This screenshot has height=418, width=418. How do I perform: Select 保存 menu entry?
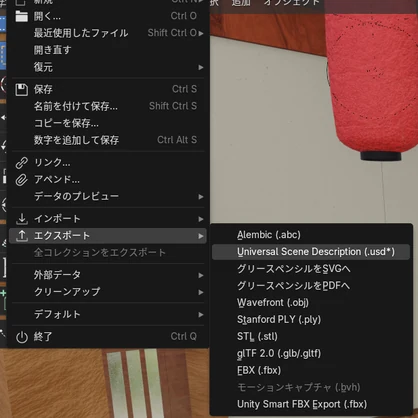pos(108,89)
